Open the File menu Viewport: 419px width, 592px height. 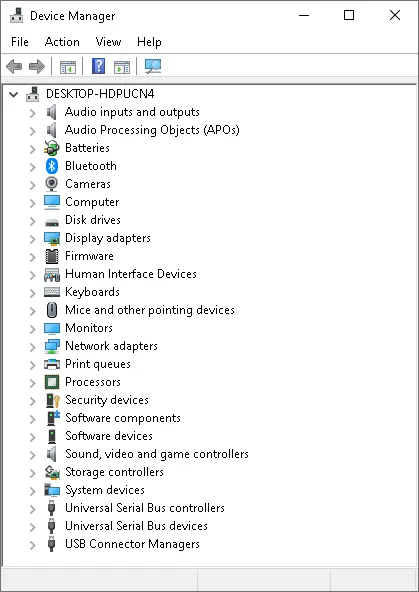pyautogui.click(x=20, y=42)
